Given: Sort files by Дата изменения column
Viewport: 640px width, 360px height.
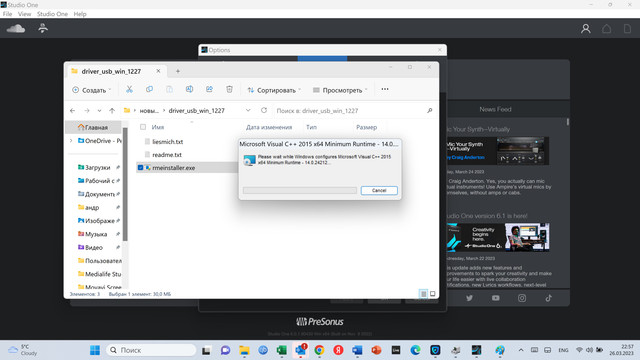Looking at the screenshot, I should [x=269, y=127].
